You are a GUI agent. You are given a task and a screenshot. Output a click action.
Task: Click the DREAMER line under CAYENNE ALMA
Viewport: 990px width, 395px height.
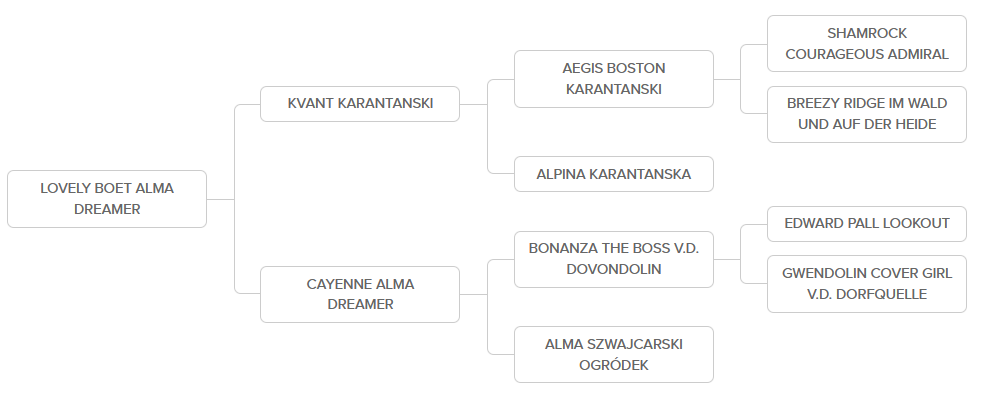coord(360,304)
